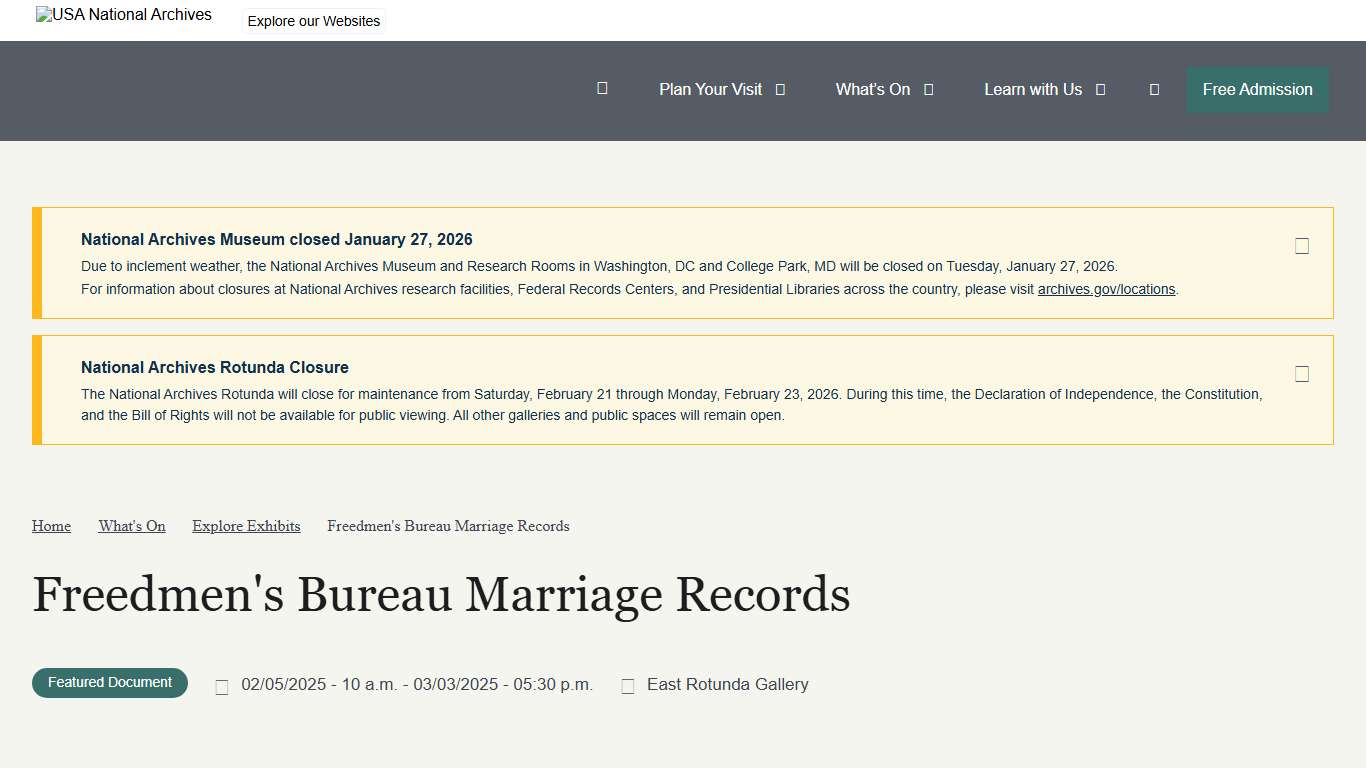The height and width of the screenshot is (768, 1366).
Task: Open Explore Exhibits from the breadcrumb
Action: (246, 525)
